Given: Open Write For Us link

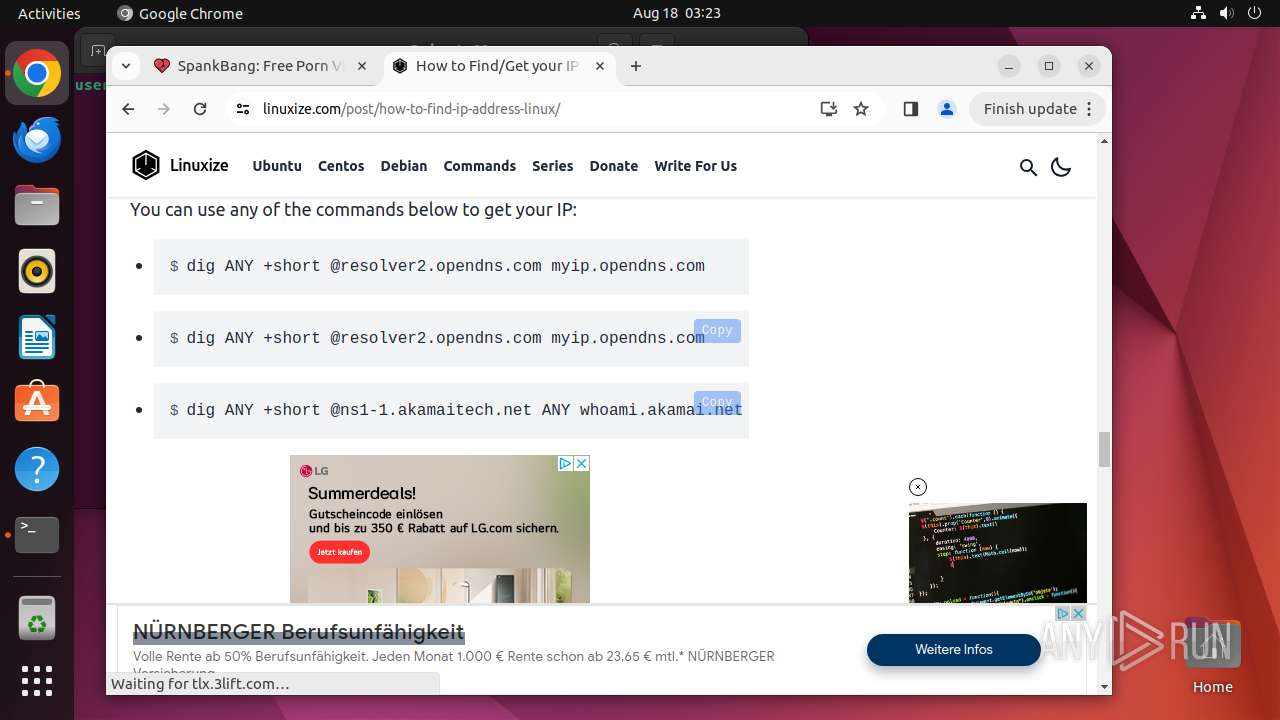Looking at the screenshot, I should click(696, 166).
